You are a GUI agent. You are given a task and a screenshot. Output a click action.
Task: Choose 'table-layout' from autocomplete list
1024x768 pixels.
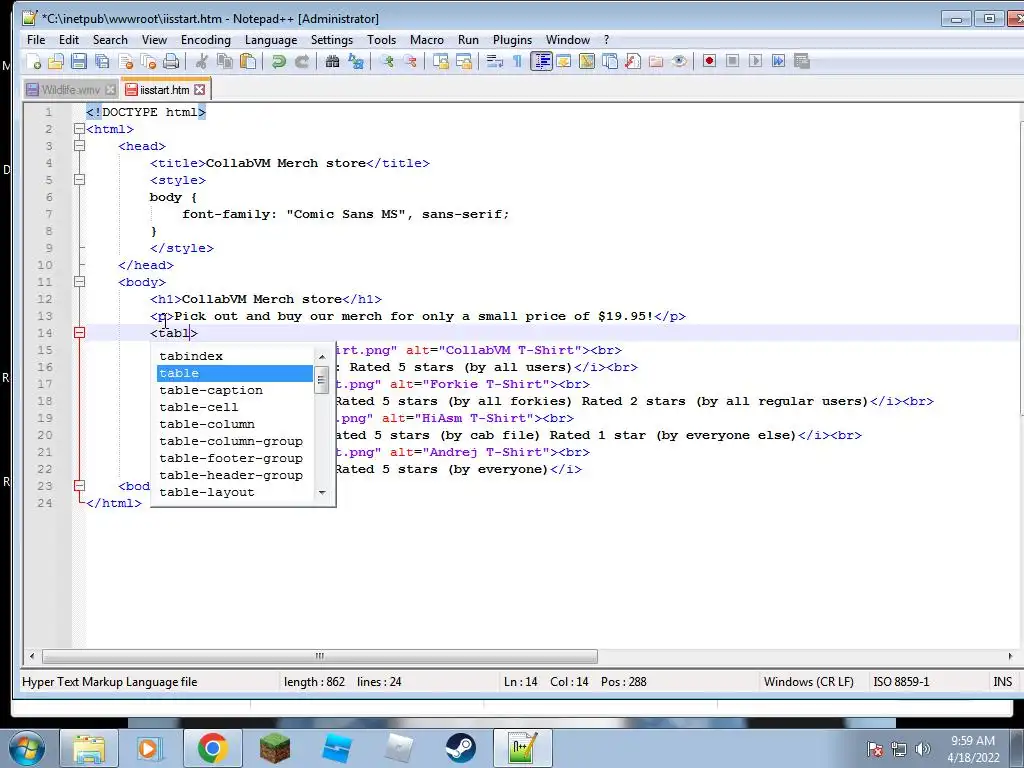(235, 492)
